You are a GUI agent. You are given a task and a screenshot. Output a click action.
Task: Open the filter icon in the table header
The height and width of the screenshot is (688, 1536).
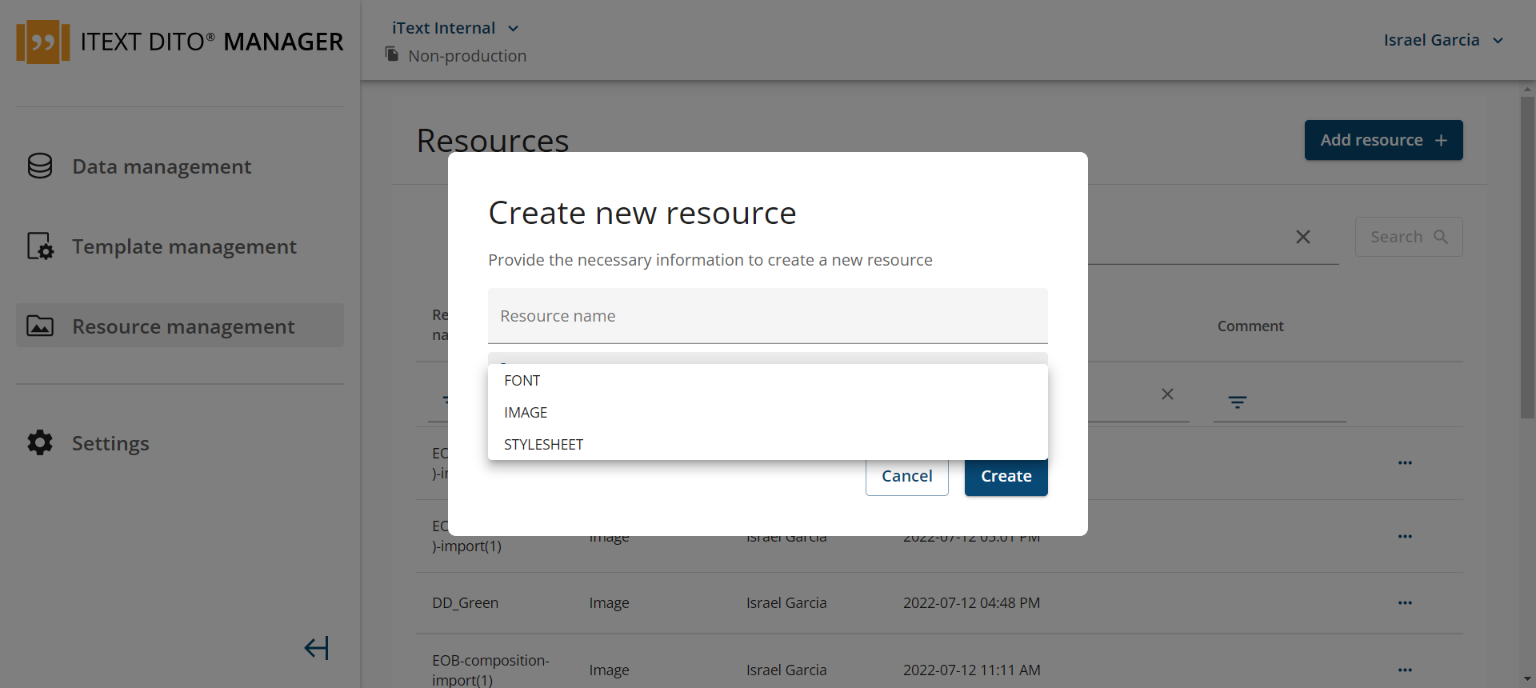pyautogui.click(x=1237, y=403)
